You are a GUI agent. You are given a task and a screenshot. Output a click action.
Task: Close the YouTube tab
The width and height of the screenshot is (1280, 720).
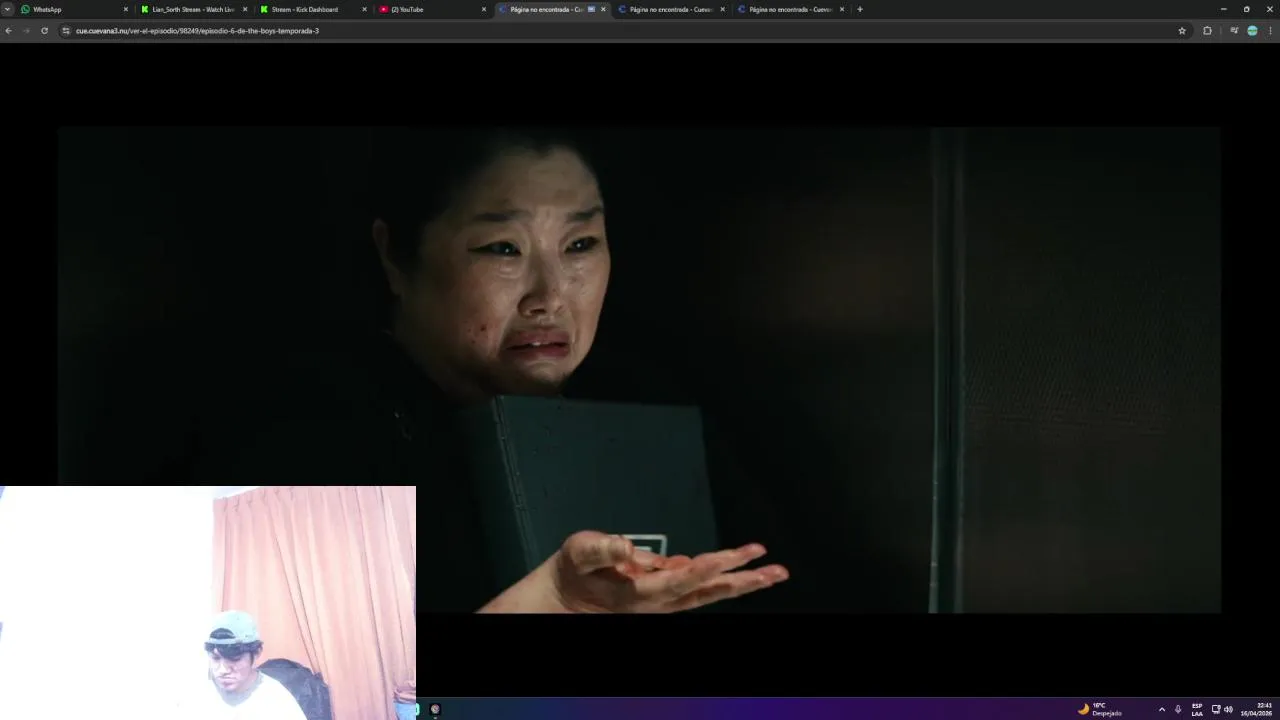(x=484, y=9)
